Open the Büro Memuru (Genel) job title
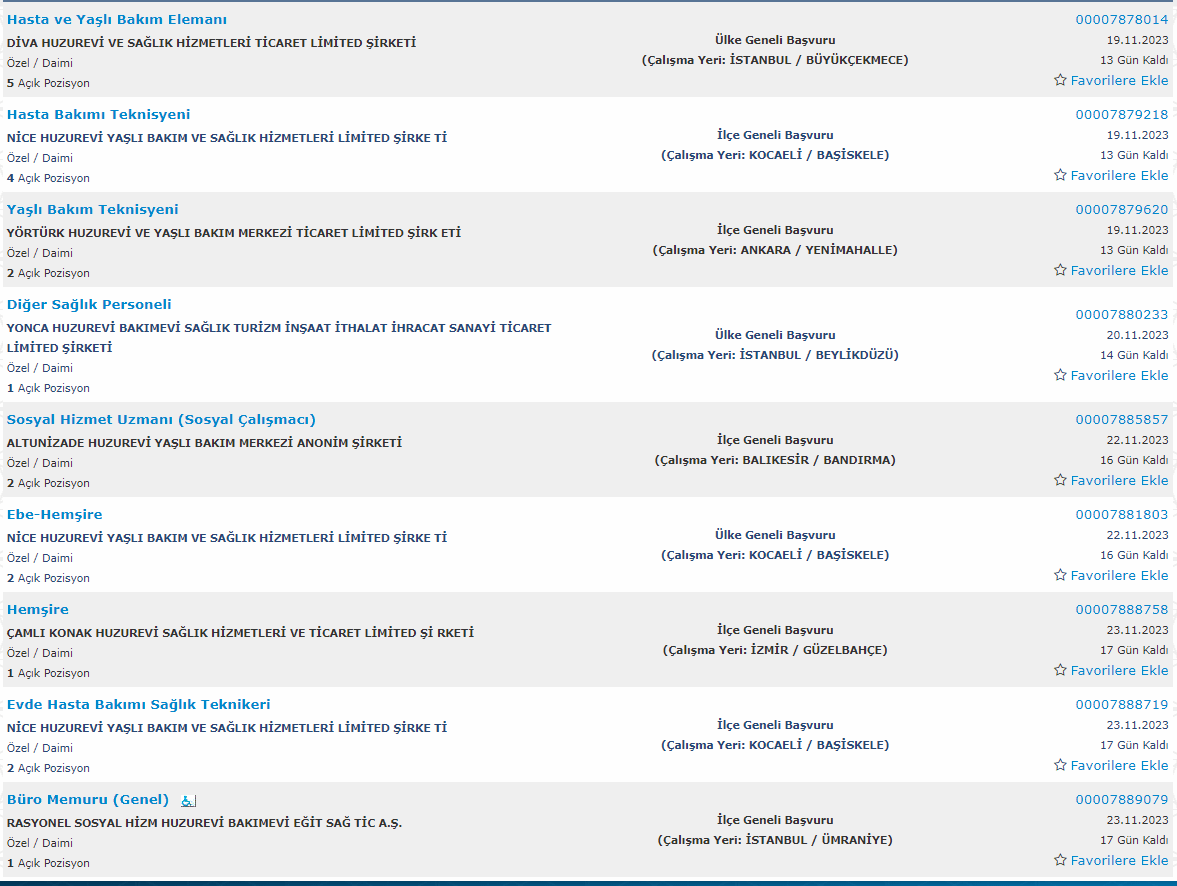Viewport: 1177px width, 886px height. point(88,800)
